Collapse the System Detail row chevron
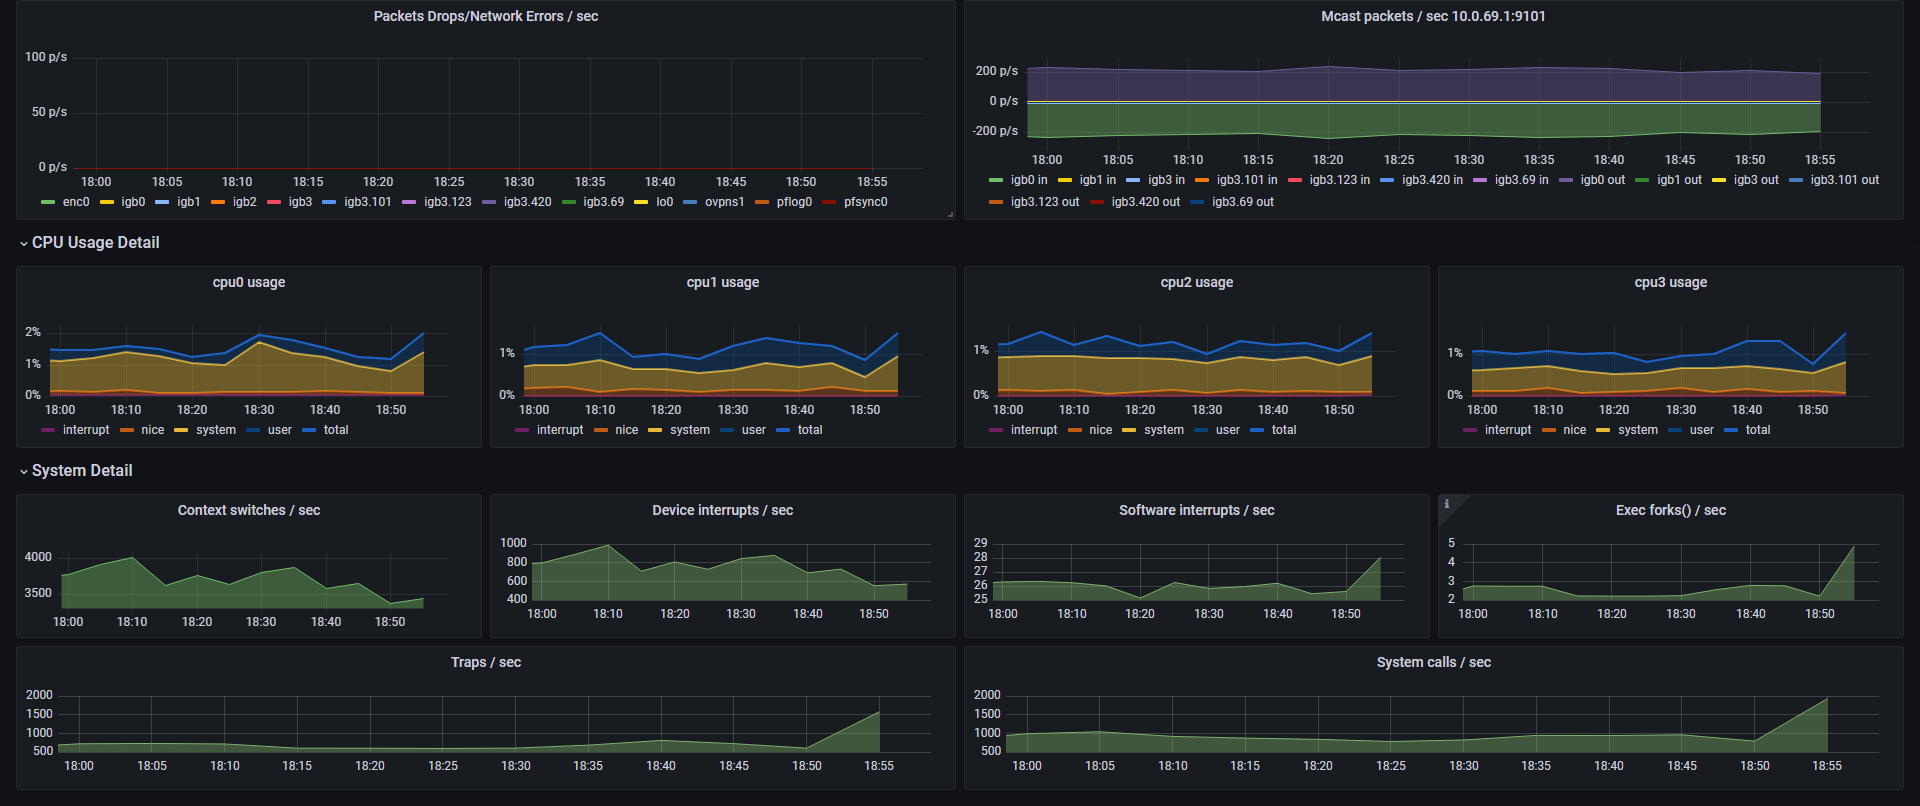The height and width of the screenshot is (806, 1920). pos(24,471)
